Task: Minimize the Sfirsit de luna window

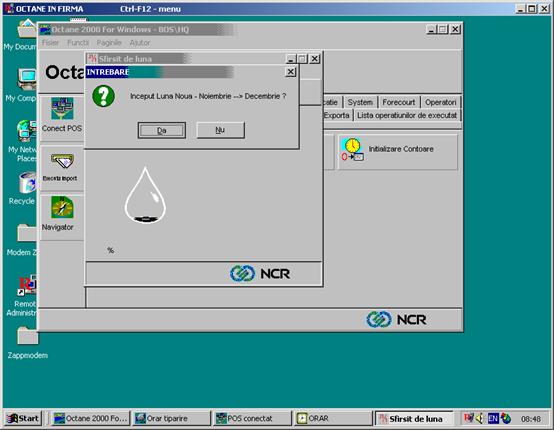Action: tap(290, 59)
